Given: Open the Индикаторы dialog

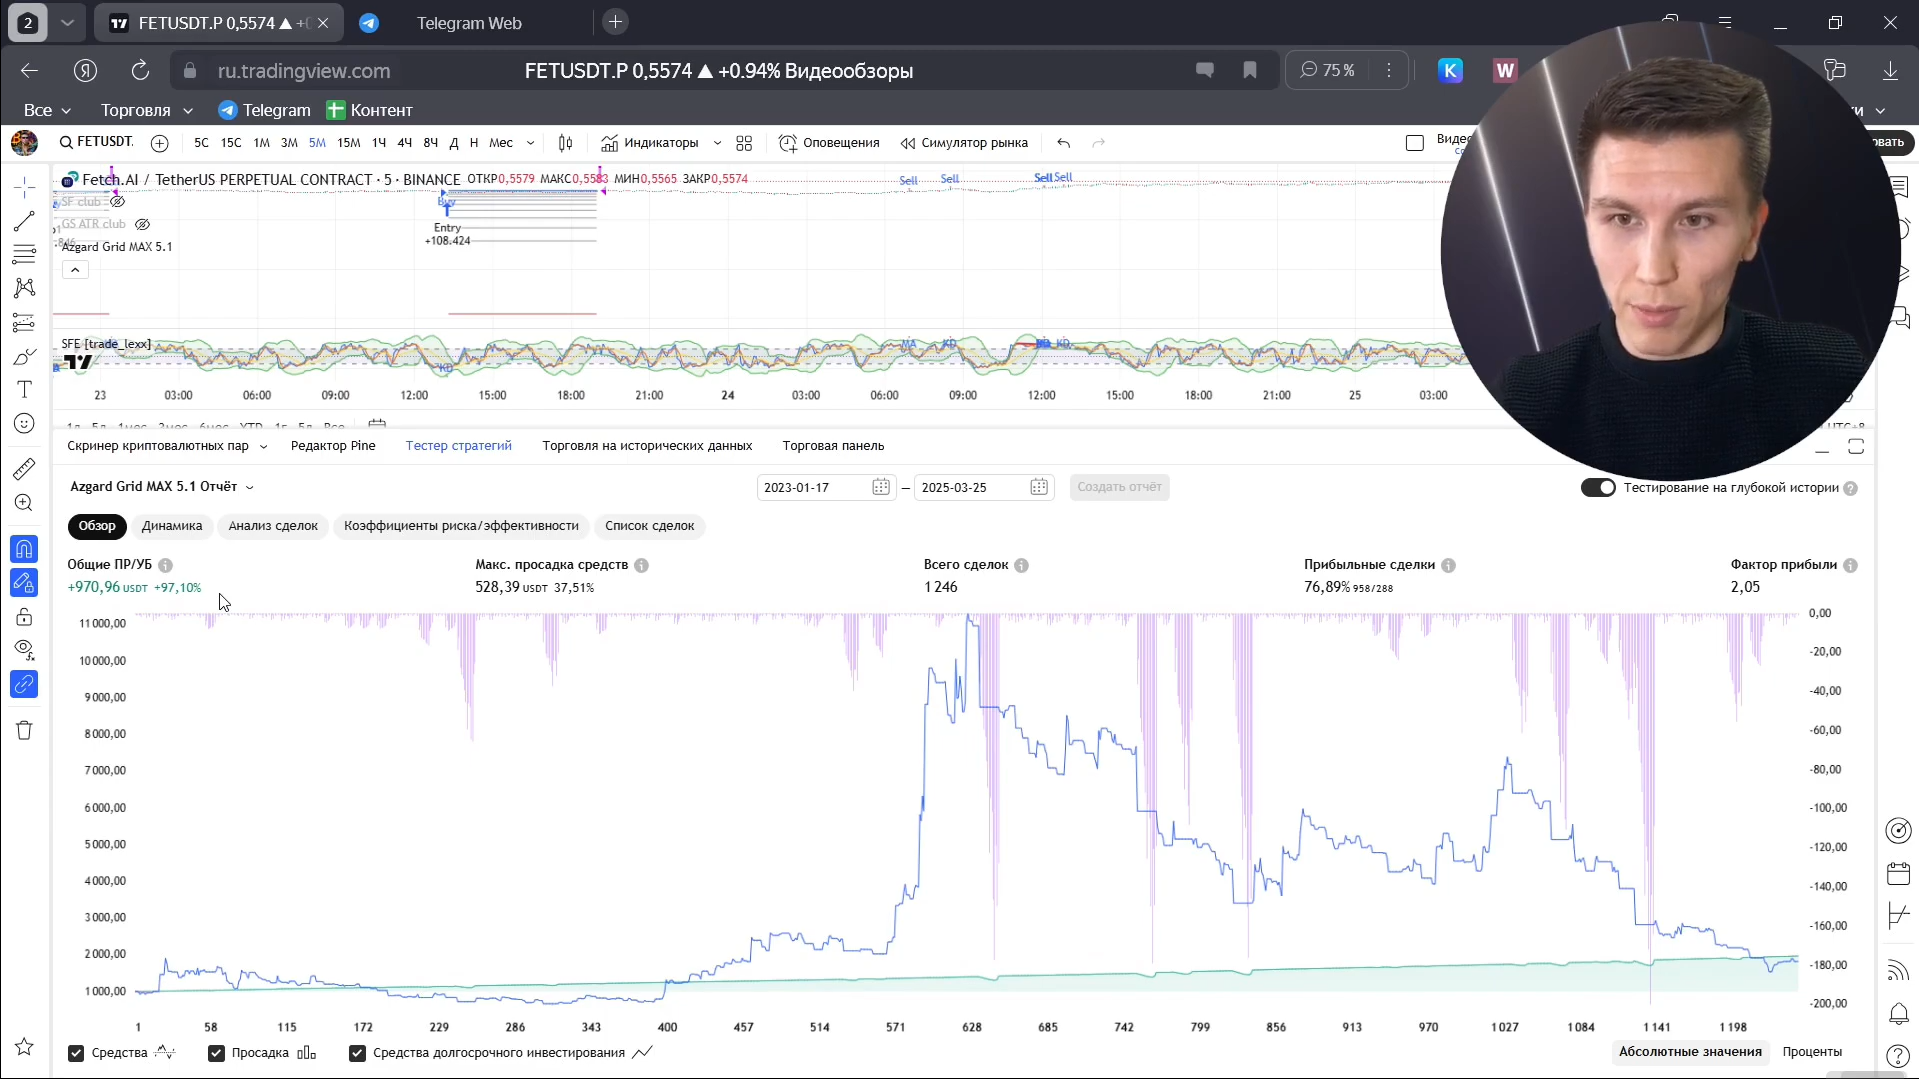Looking at the screenshot, I should 650,143.
